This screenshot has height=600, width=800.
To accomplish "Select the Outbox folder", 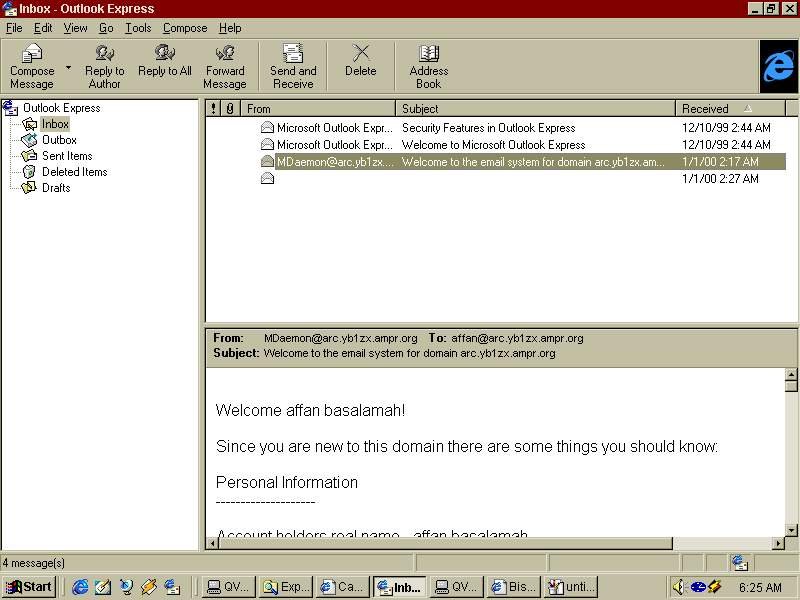I will pyautogui.click(x=59, y=140).
